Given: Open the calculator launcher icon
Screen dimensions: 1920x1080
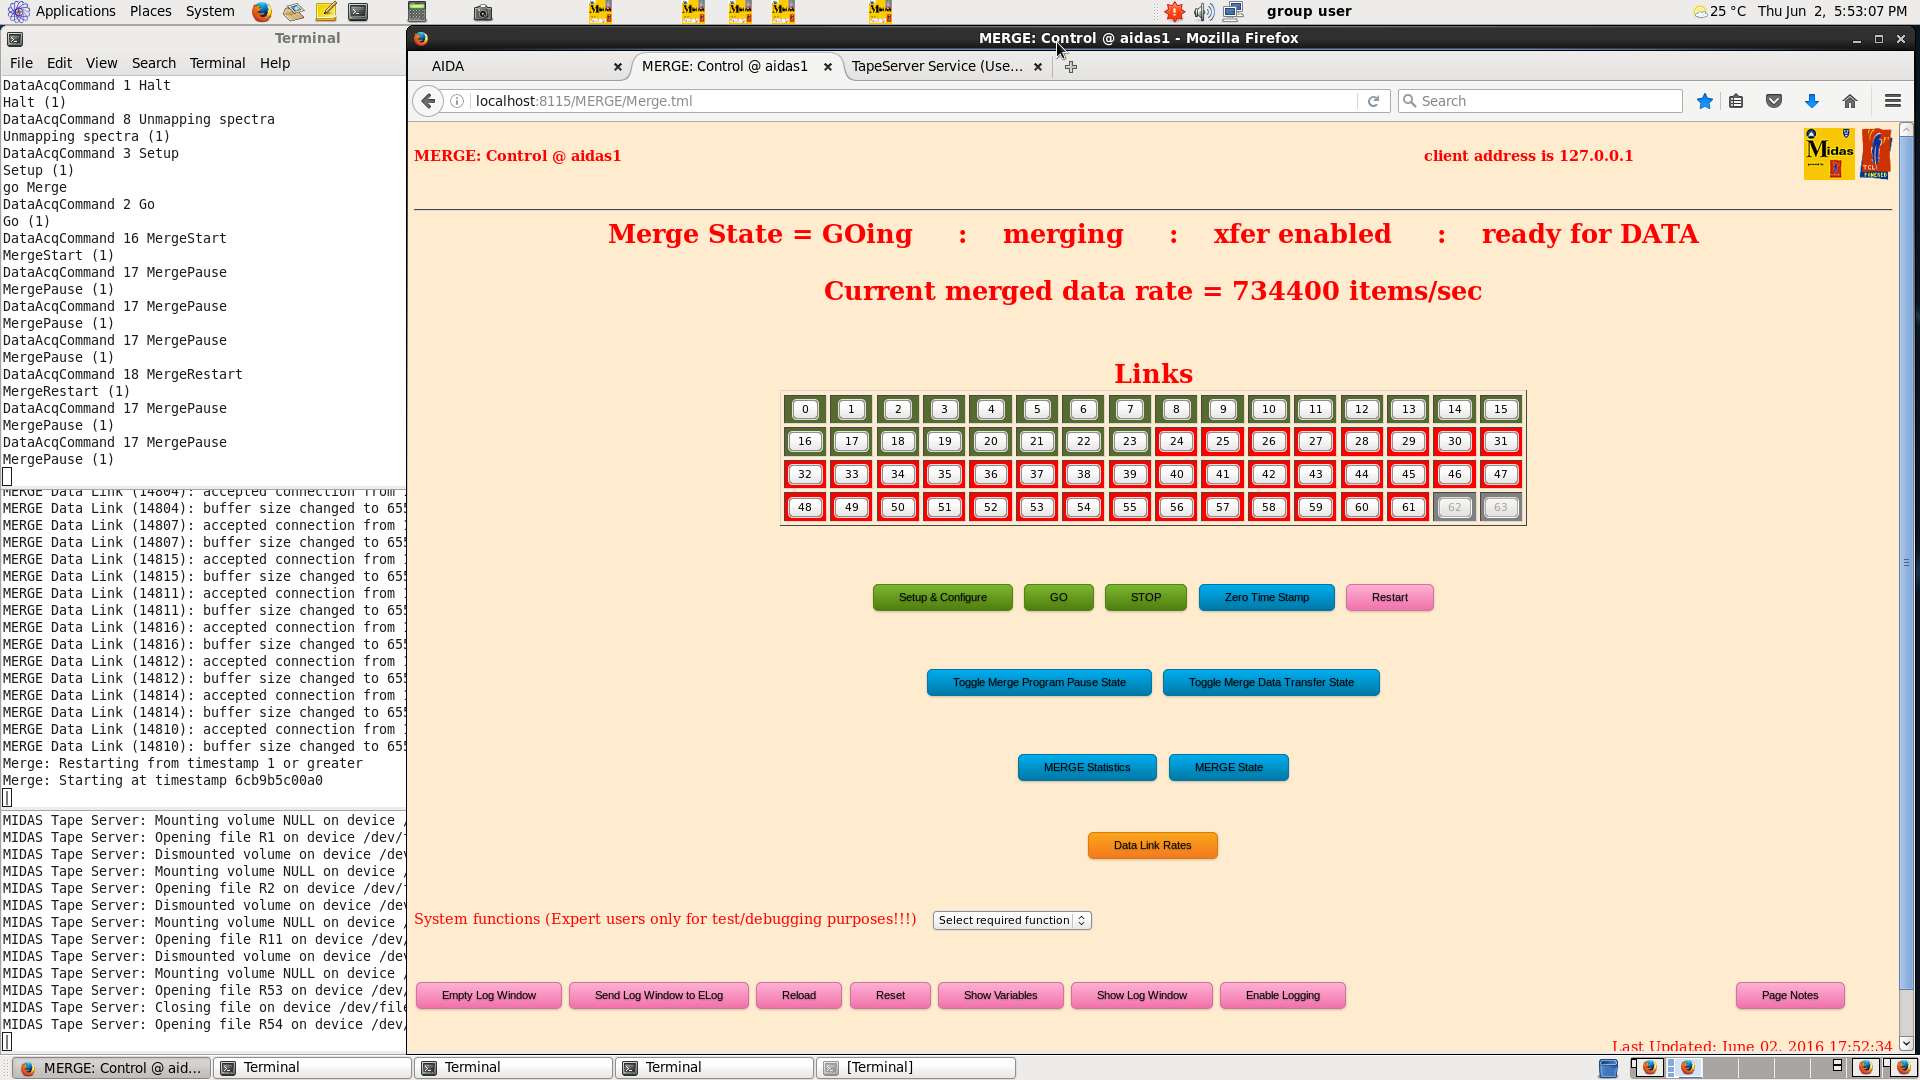Looking at the screenshot, I should click(417, 12).
